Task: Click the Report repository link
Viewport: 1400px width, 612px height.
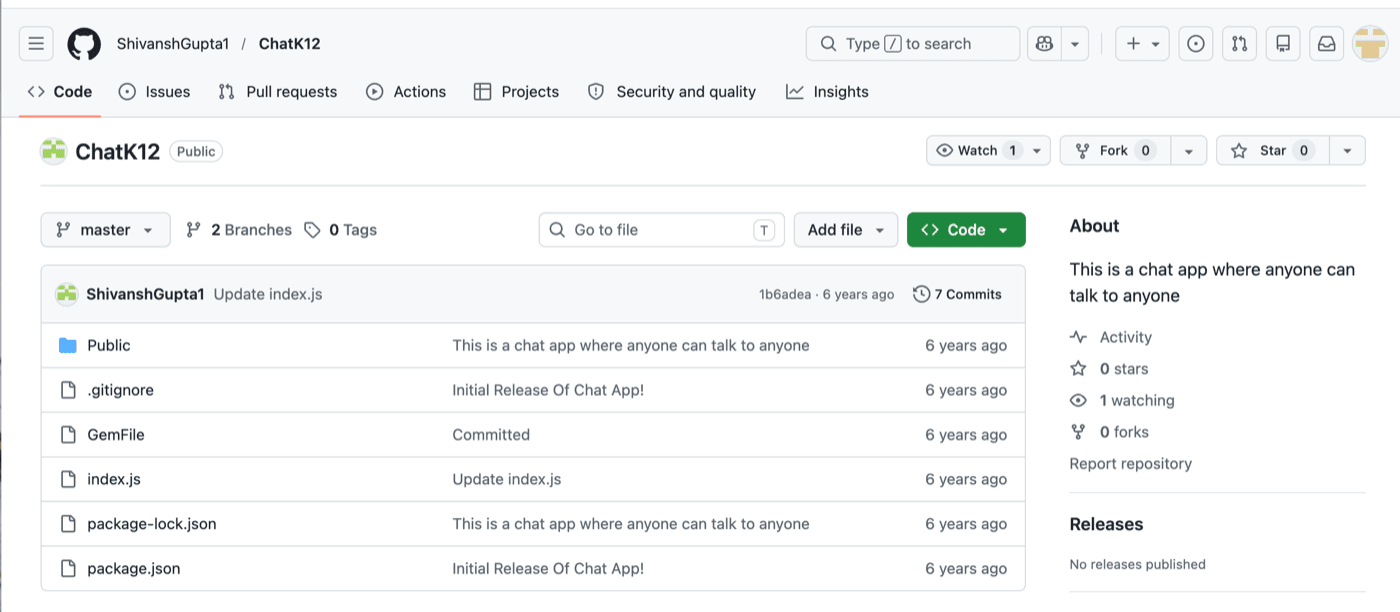Action: point(1130,464)
